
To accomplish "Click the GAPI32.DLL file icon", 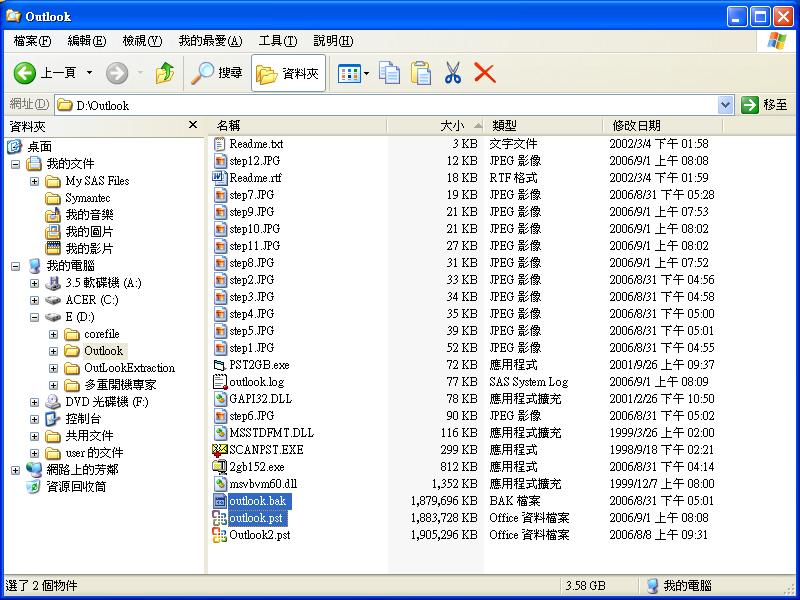I will 220,399.
